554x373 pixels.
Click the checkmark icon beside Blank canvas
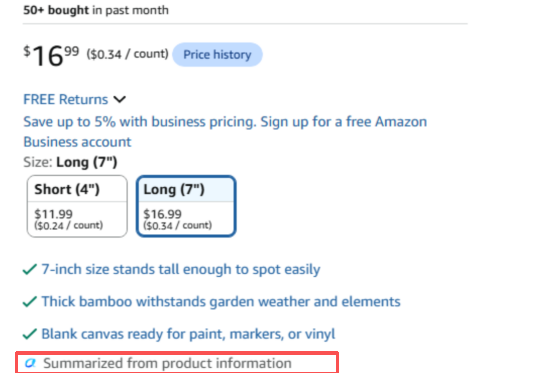(x=30, y=334)
